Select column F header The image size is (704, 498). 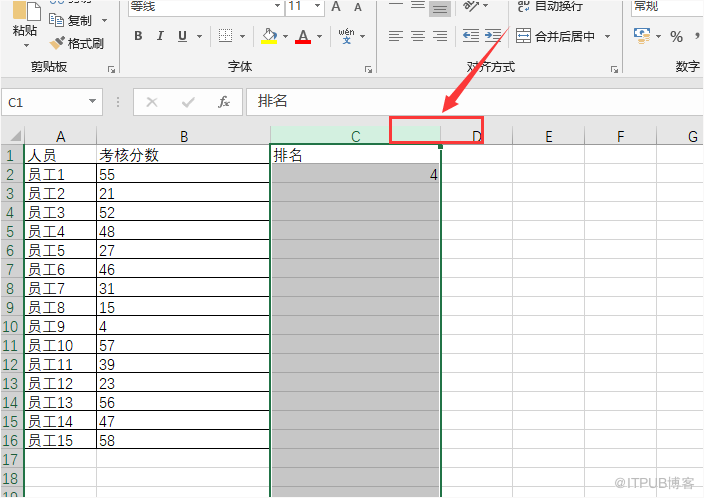620,136
